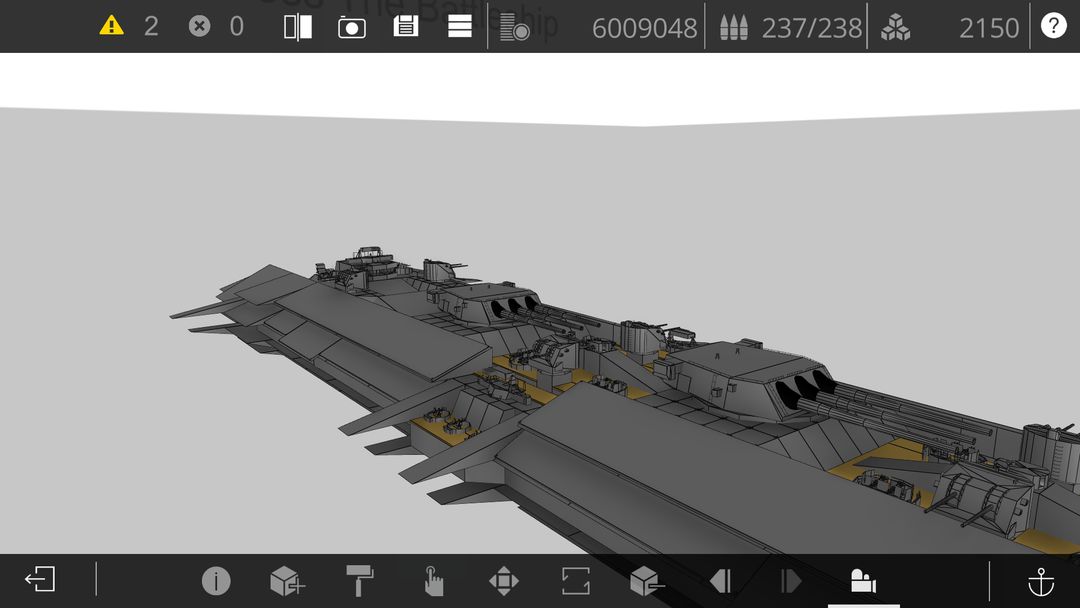Exit the editor using the exit door icon
The height and width of the screenshot is (608, 1080).
[40, 579]
